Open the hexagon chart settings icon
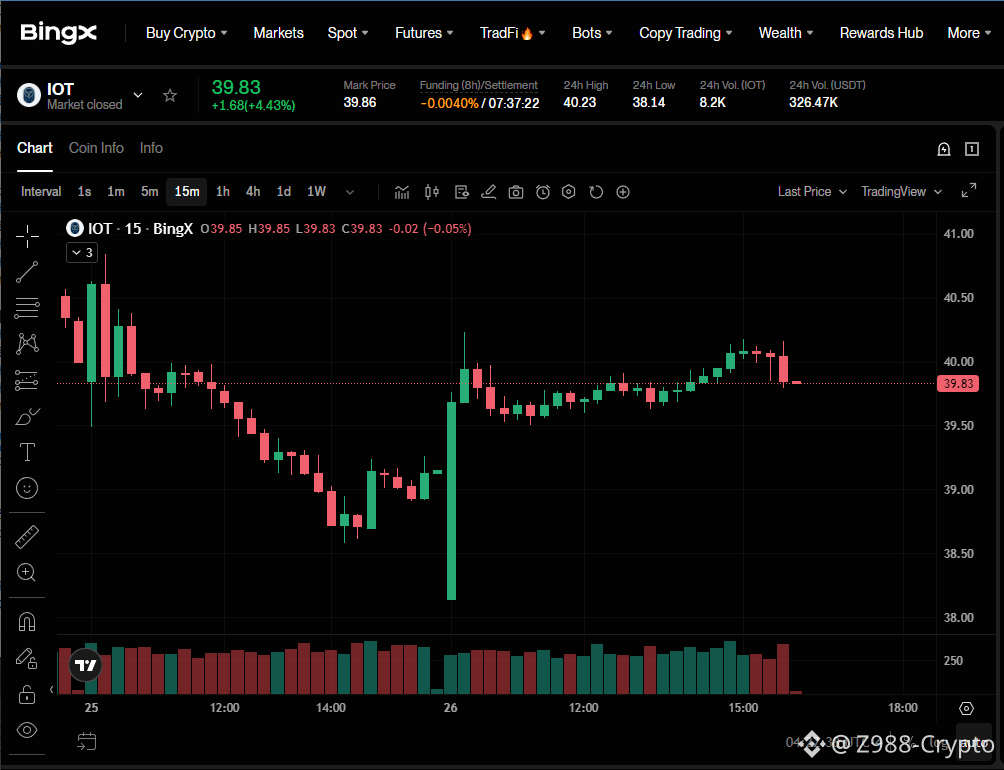Image resolution: width=1004 pixels, height=770 pixels. tap(569, 192)
